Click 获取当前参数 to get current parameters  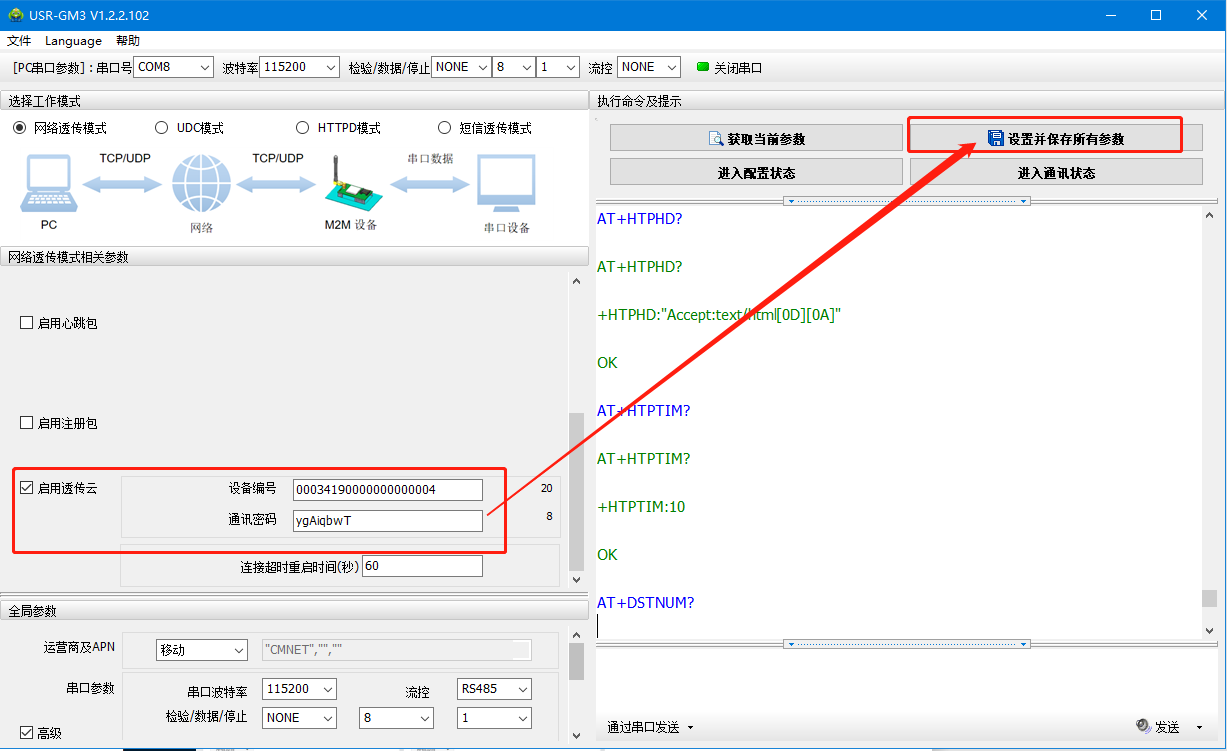[756, 138]
